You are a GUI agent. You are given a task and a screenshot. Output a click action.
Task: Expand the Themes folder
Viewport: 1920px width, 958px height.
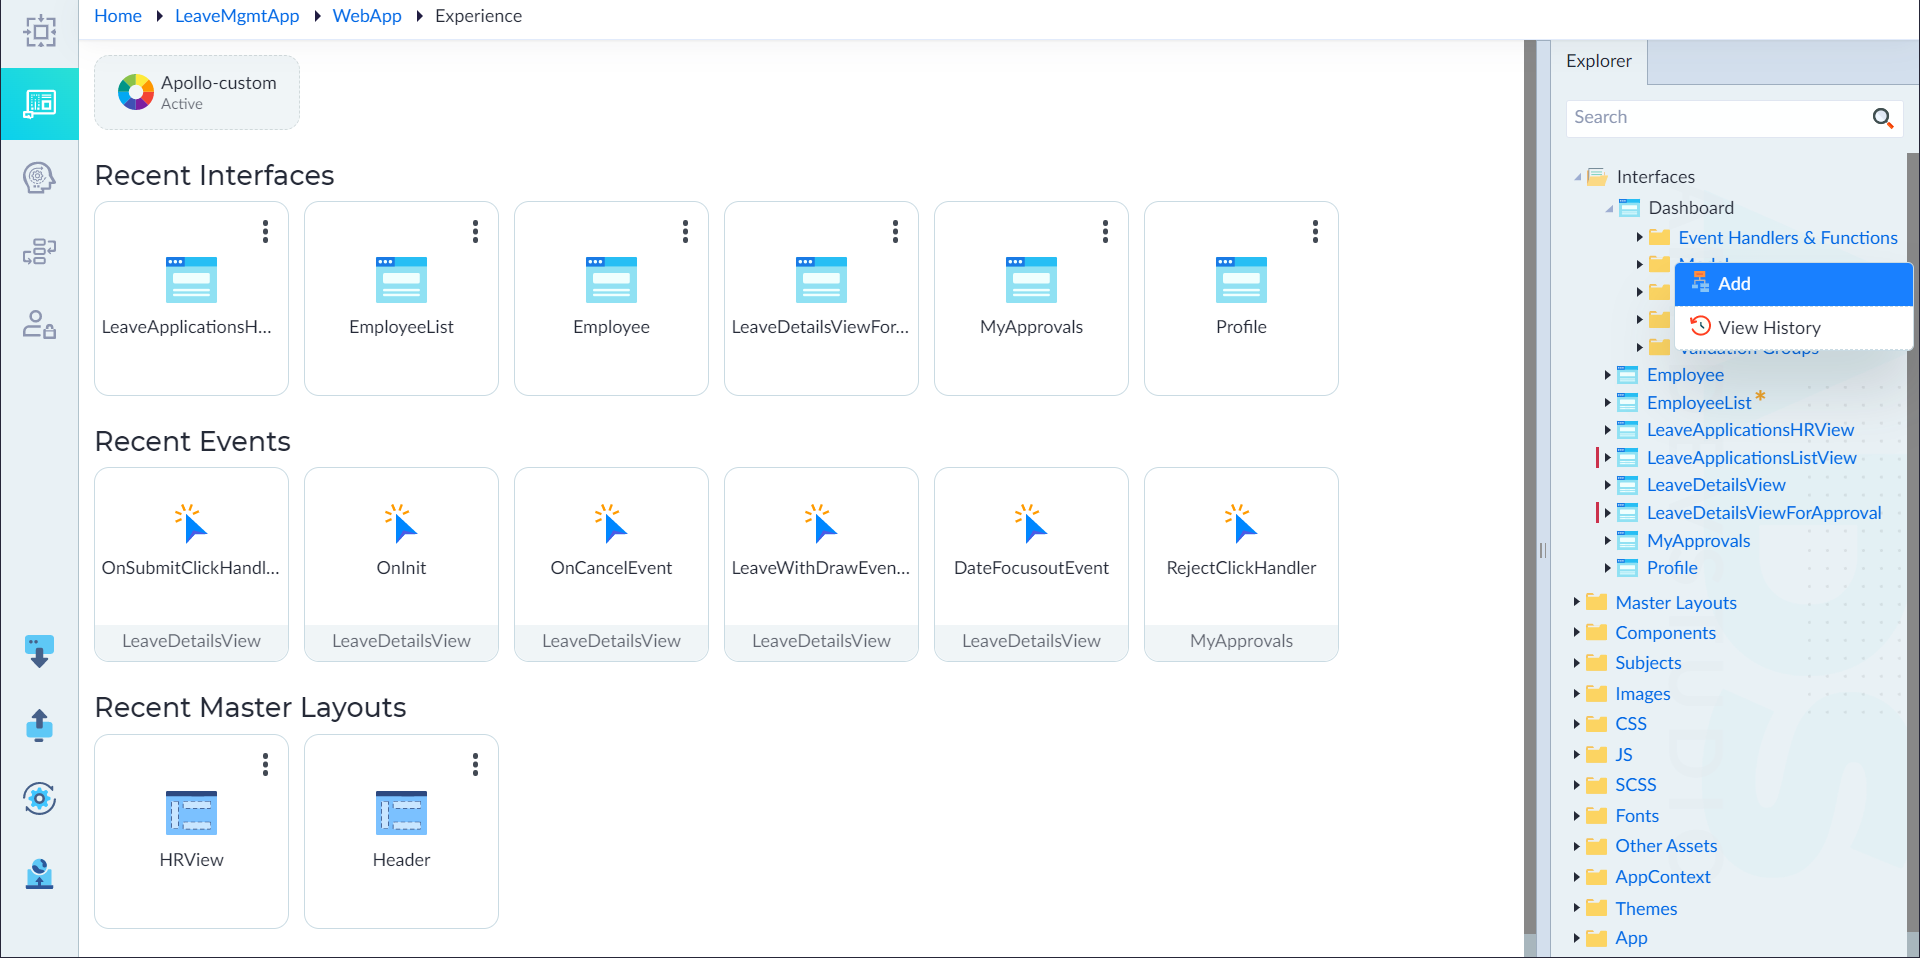coord(1577,908)
